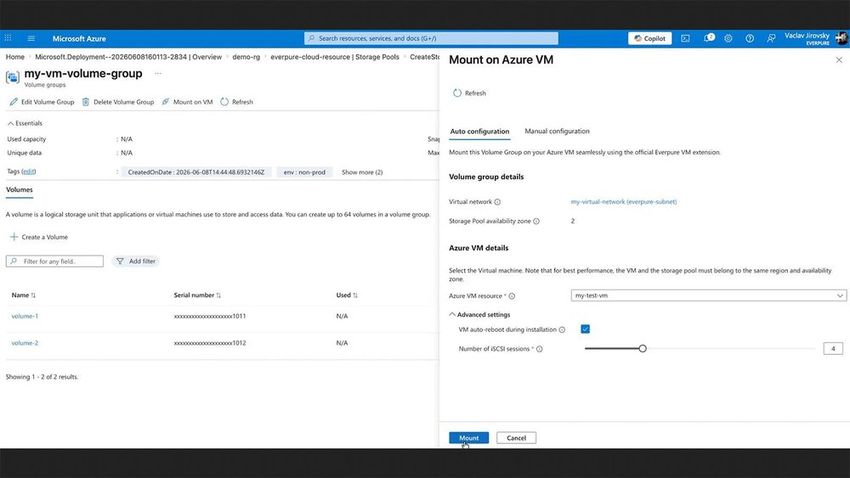Click the Vaclav Jirovsky account avatar
The width and height of the screenshot is (850, 478).
(841, 38)
